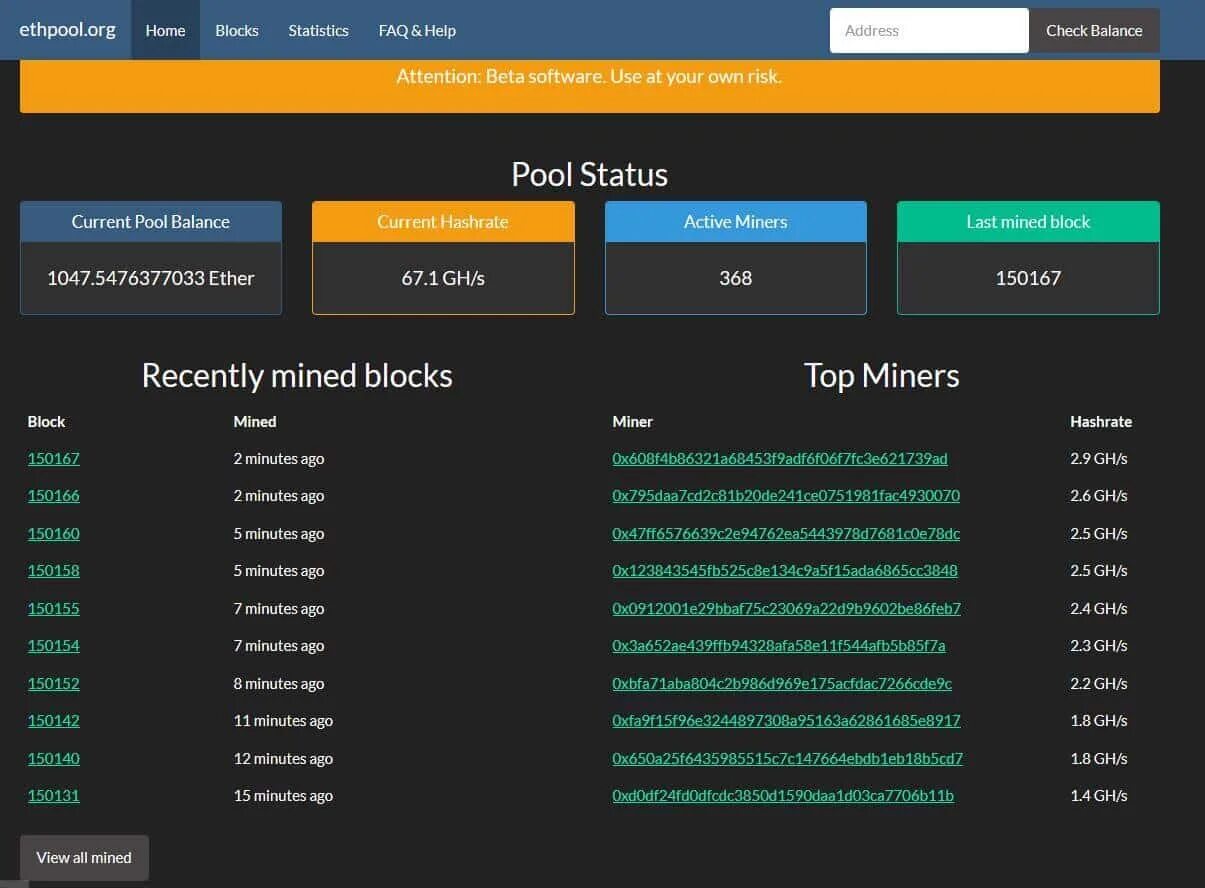1205x888 pixels.
Task: Open block 150154 link
Action: click(54, 646)
